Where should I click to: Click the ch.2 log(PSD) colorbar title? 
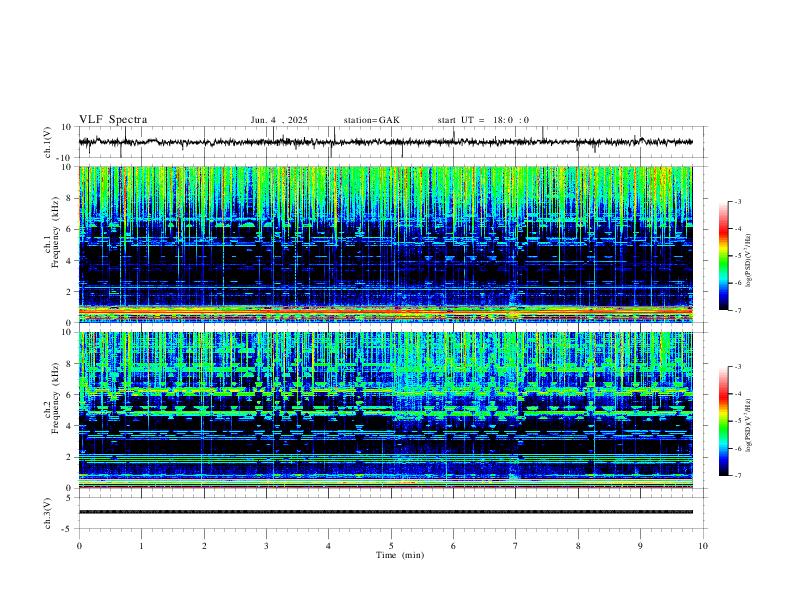[x=749, y=425]
